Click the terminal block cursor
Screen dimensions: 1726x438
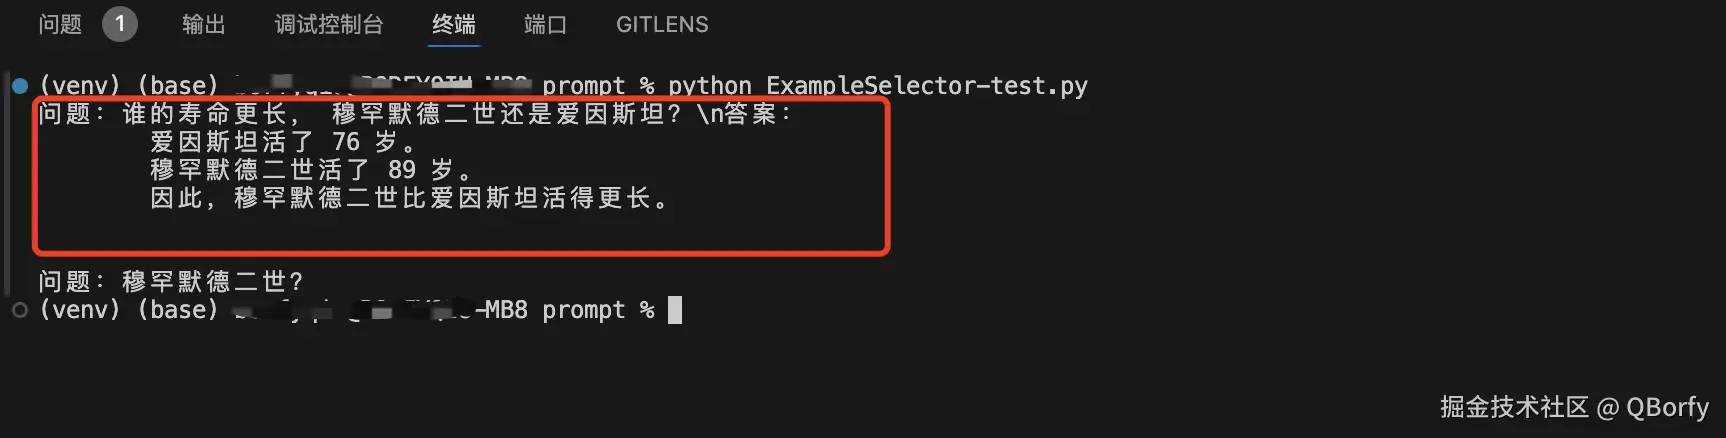pyautogui.click(x=675, y=310)
